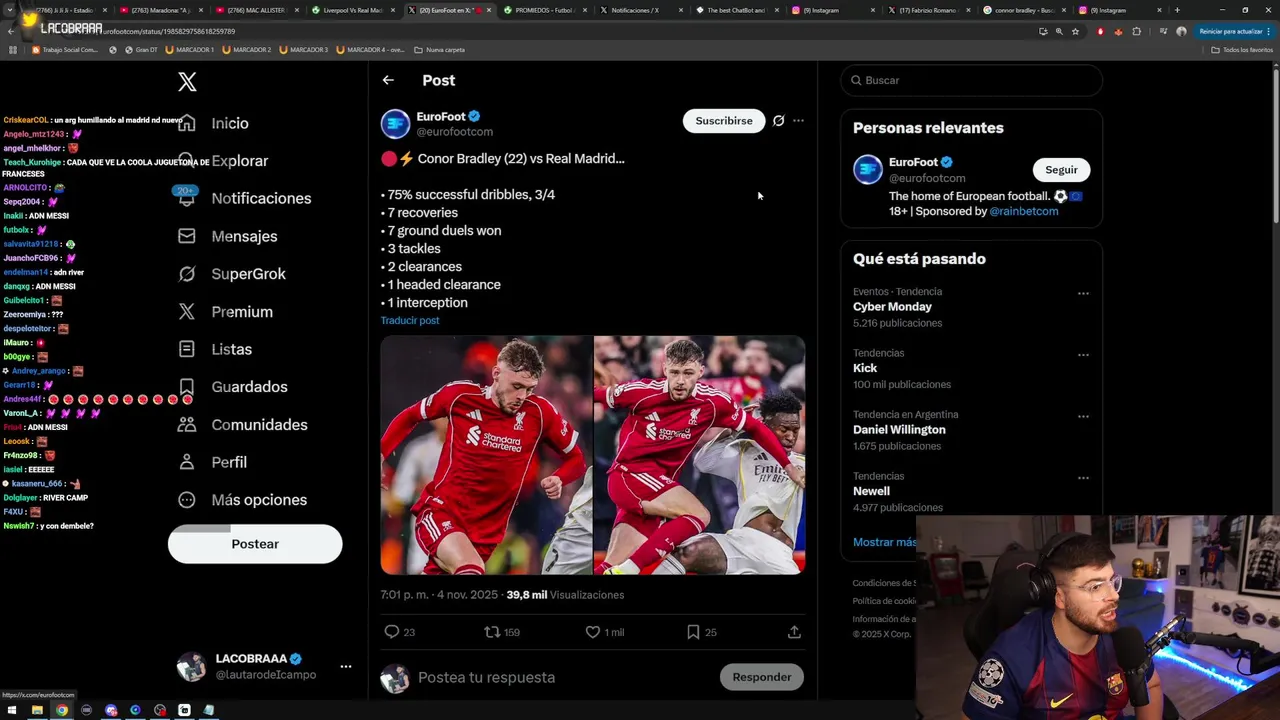Click the EuroFoot avatar on post
Viewport: 1280px width, 720px height.
pos(395,124)
